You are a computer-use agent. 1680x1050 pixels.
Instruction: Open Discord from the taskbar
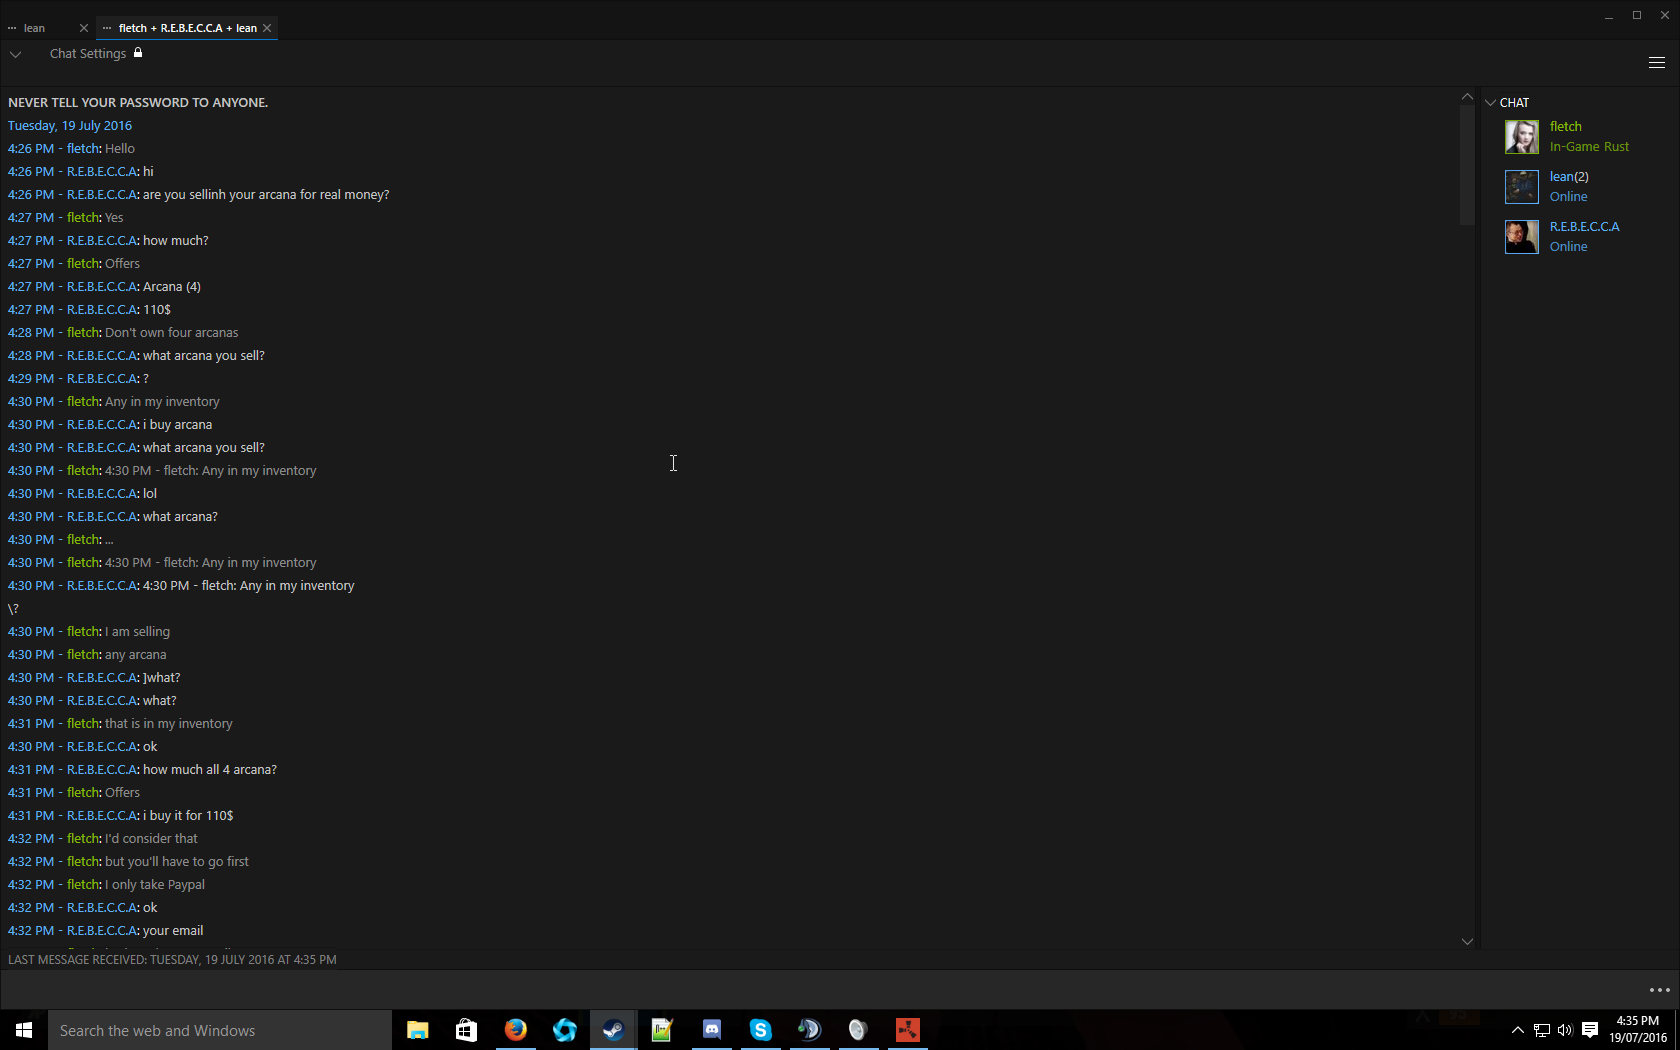[712, 1029]
